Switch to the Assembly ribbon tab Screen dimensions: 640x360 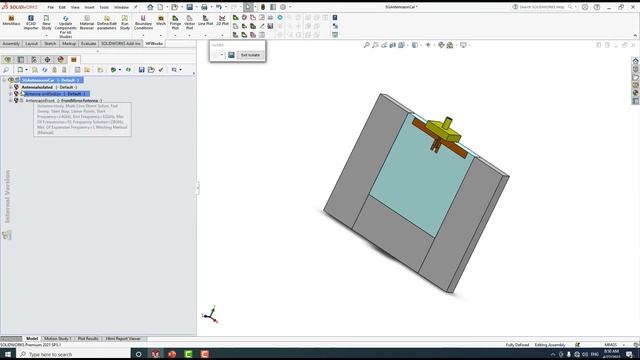pyautogui.click(x=11, y=43)
